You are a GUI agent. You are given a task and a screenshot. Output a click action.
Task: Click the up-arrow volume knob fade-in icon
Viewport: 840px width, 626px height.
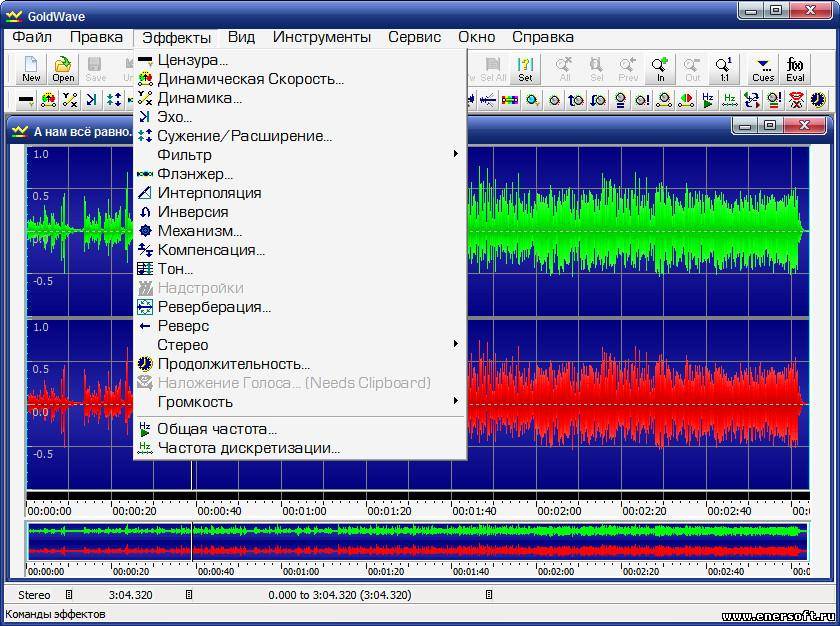576,100
